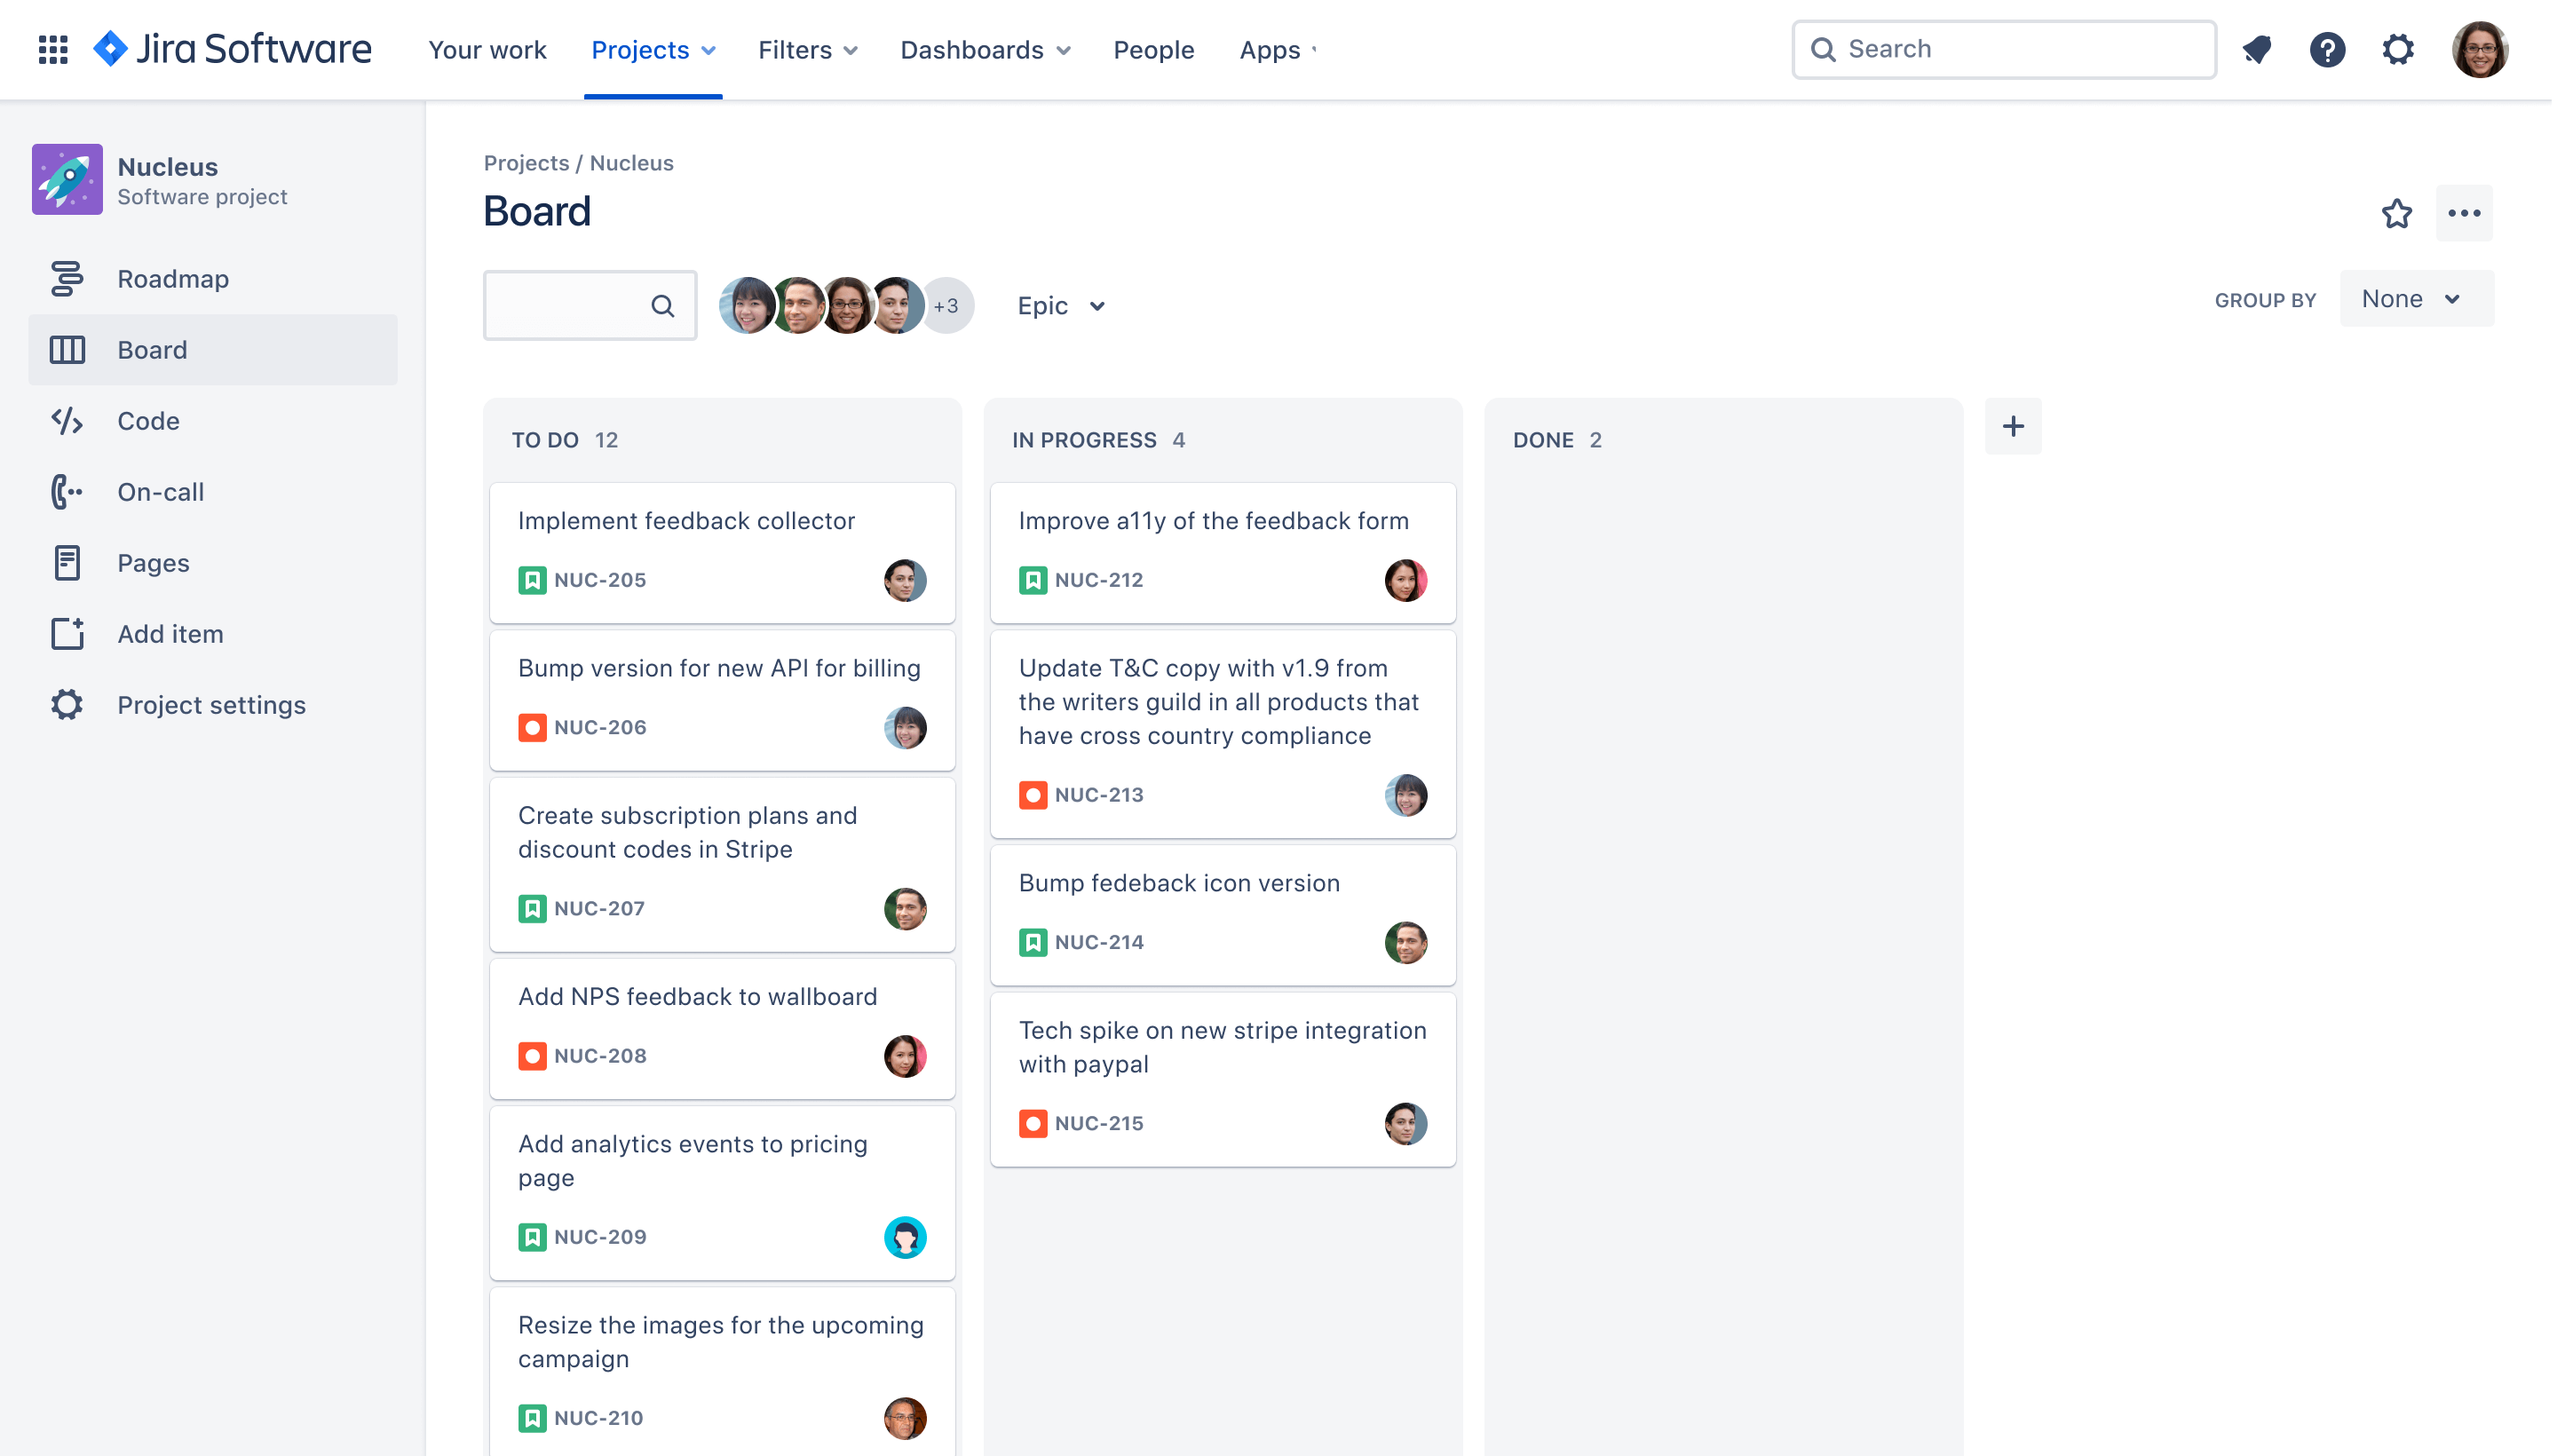Click the Project settings icon in sidebar
The height and width of the screenshot is (1456, 2557).
pos(65,702)
